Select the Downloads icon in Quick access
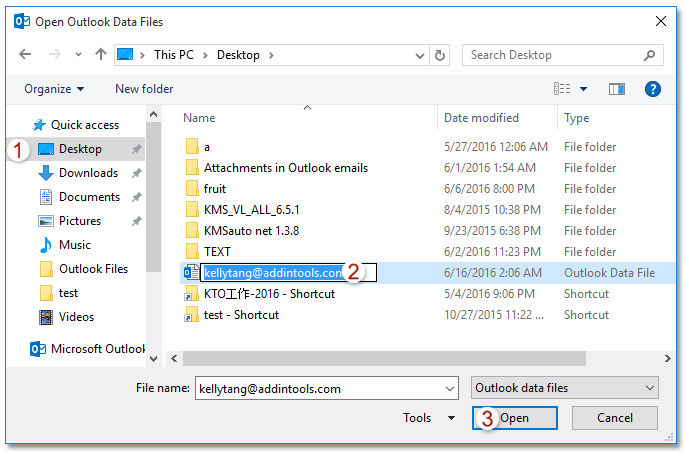Viewport: 685px width, 453px height. pyautogui.click(x=45, y=173)
